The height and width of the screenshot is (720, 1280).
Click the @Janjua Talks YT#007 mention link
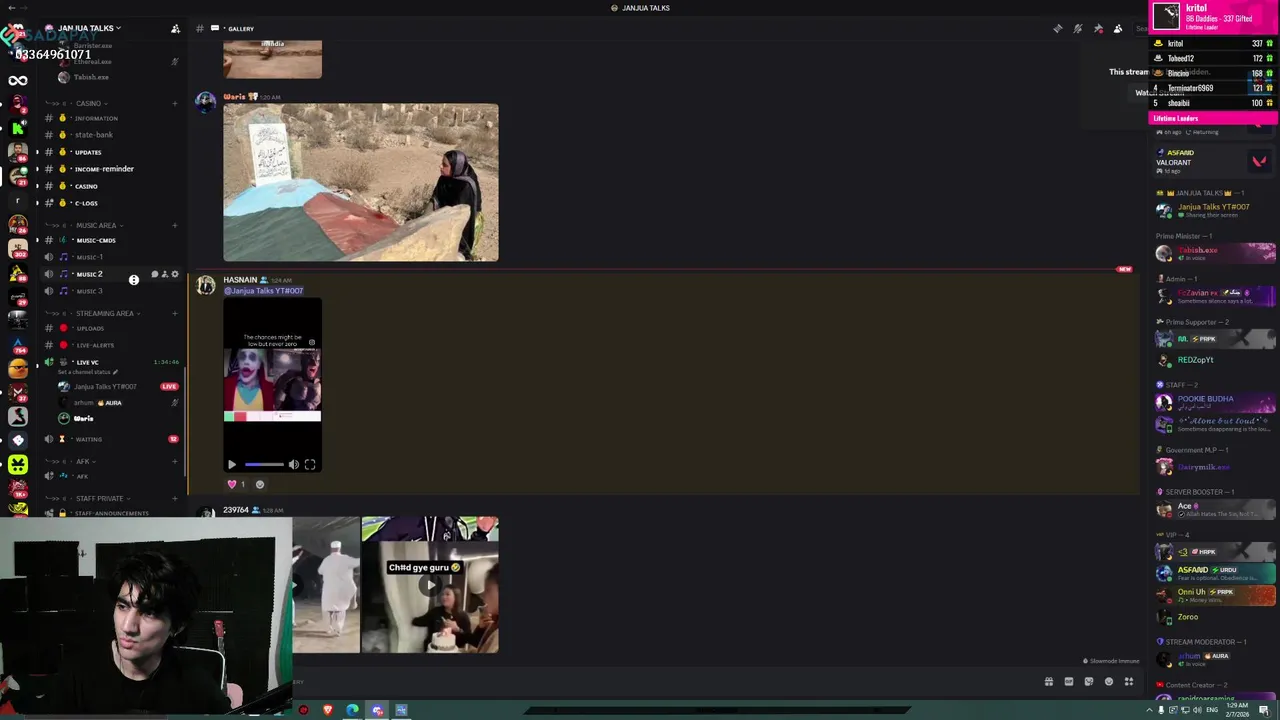point(263,291)
